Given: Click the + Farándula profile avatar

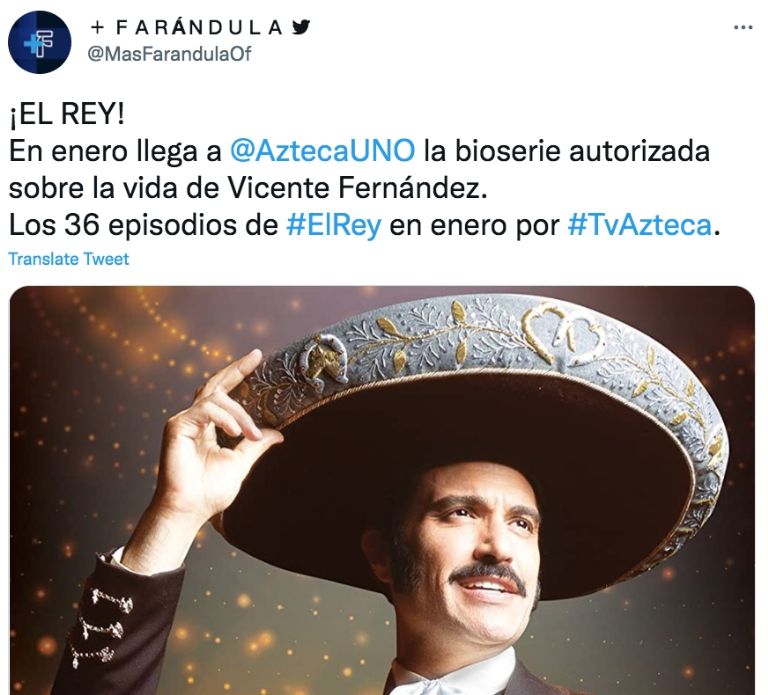Looking at the screenshot, I should (x=39, y=42).
